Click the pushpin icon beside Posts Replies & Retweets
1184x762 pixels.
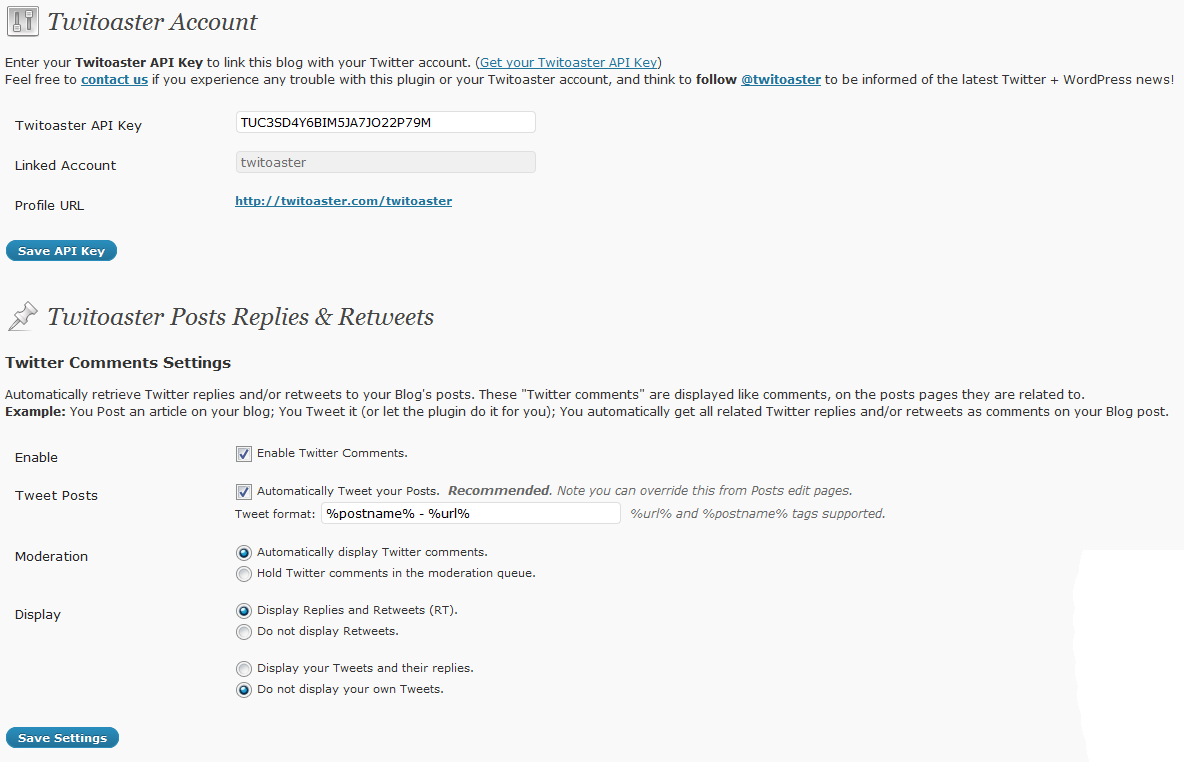coord(22,317)
